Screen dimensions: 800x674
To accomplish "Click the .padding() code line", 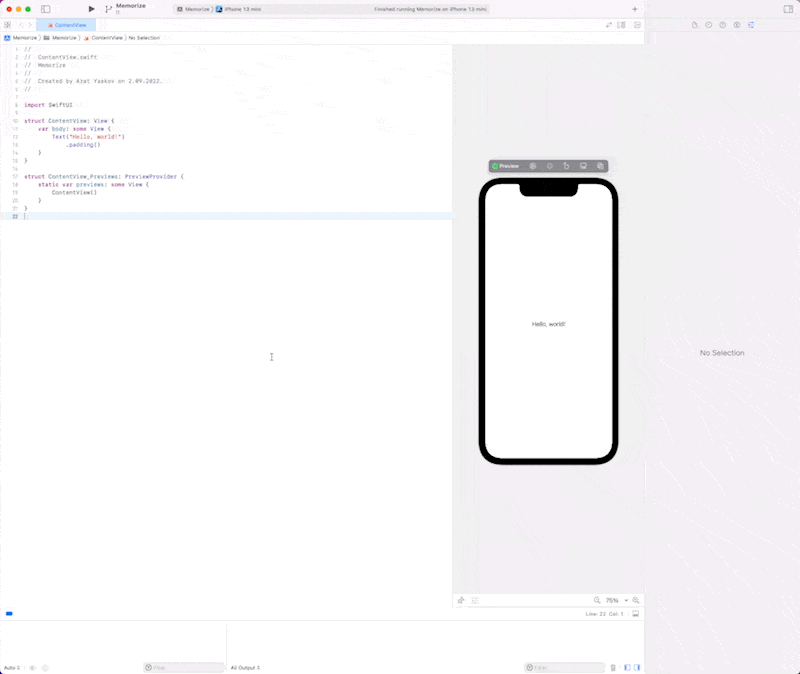I will pos(83,145).
